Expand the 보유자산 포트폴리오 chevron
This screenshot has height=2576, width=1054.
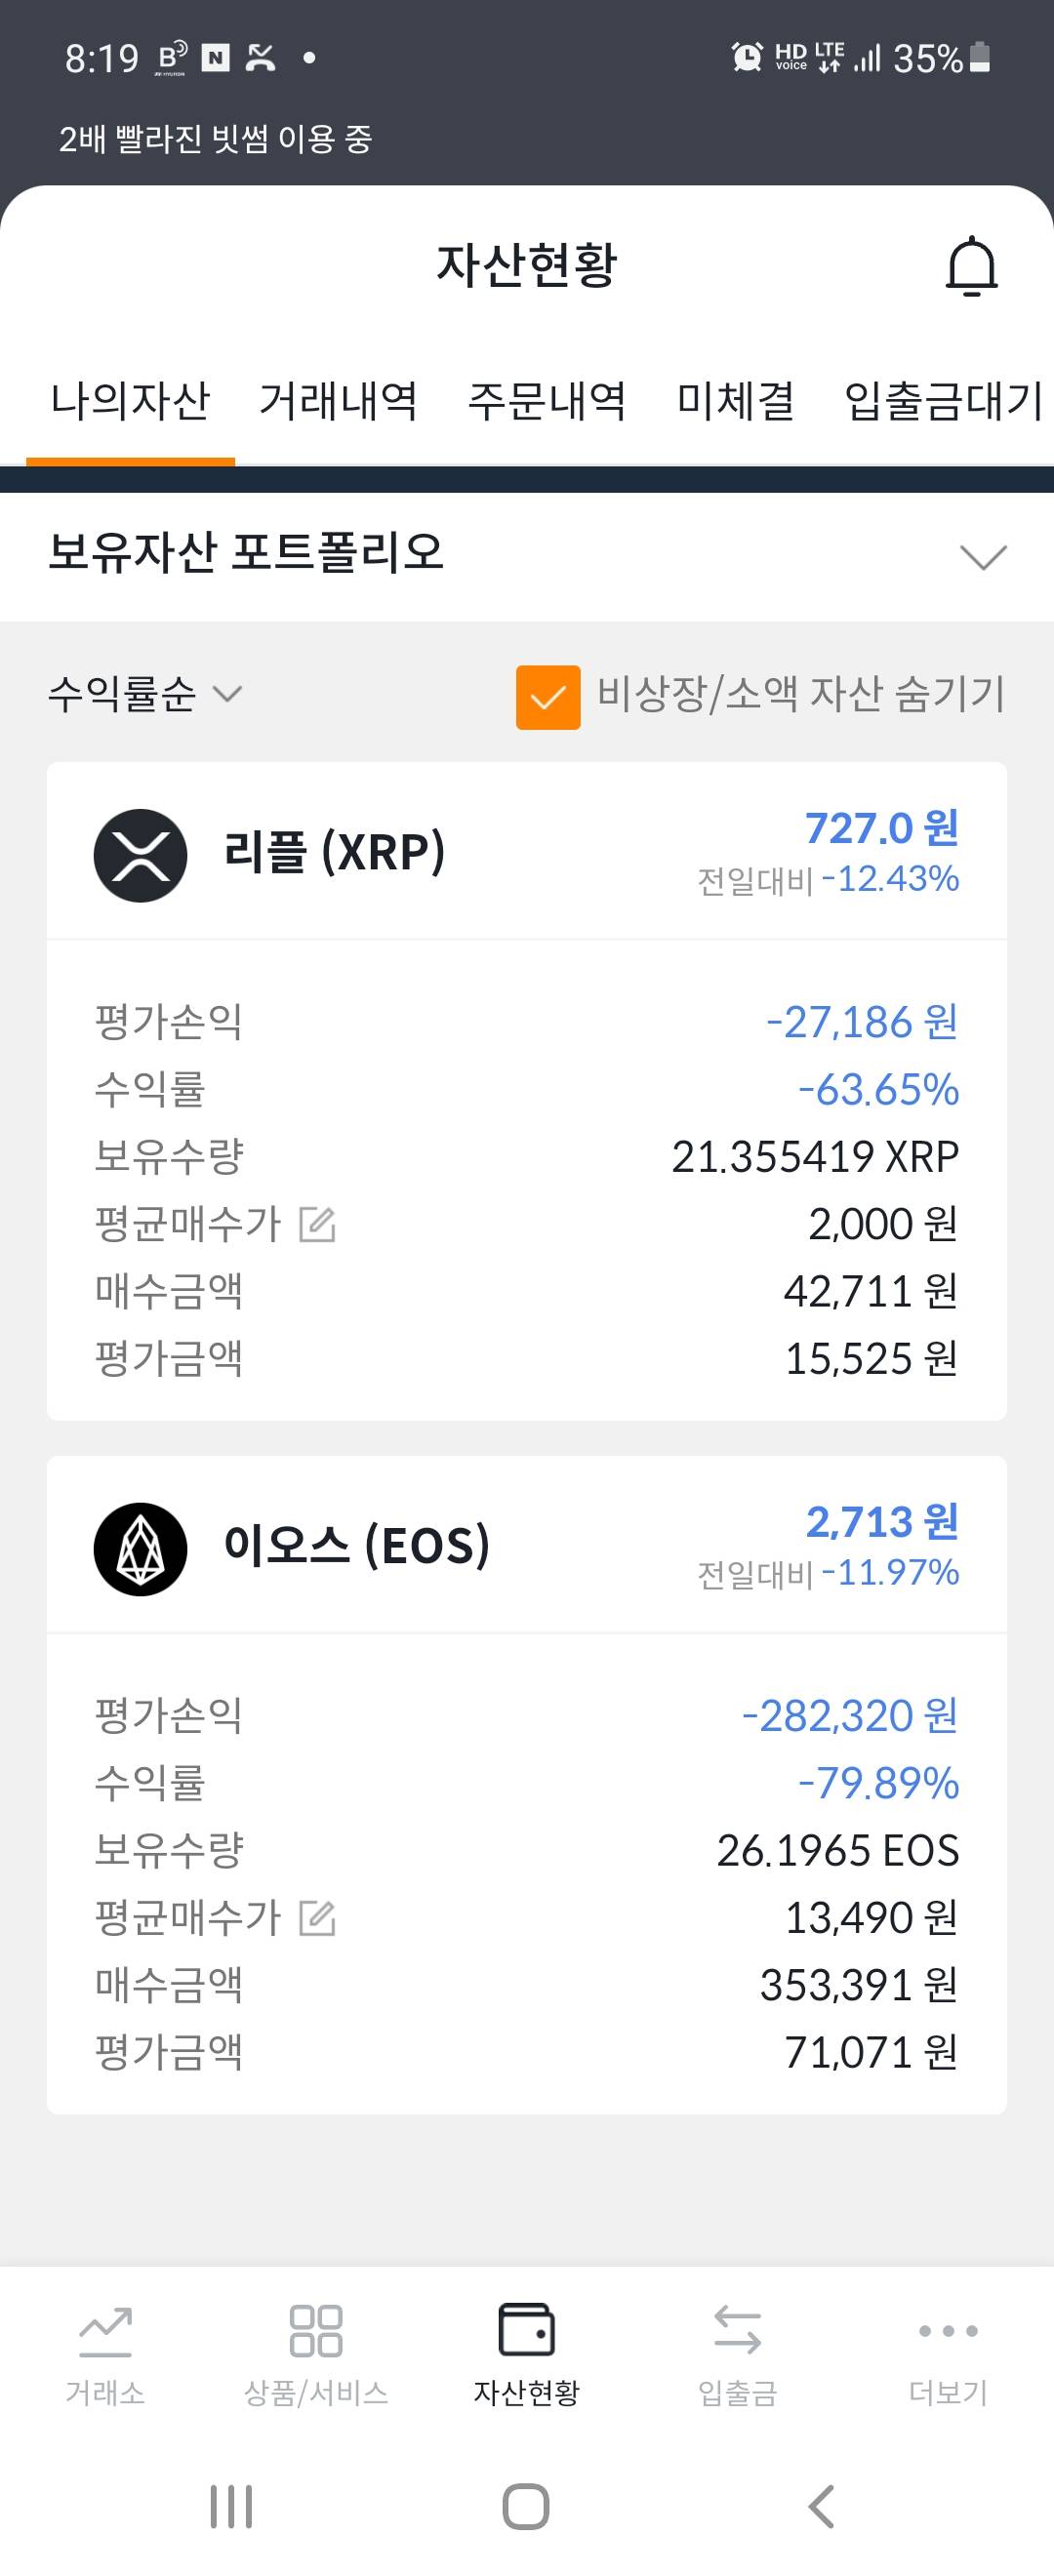tap(982, 556)
